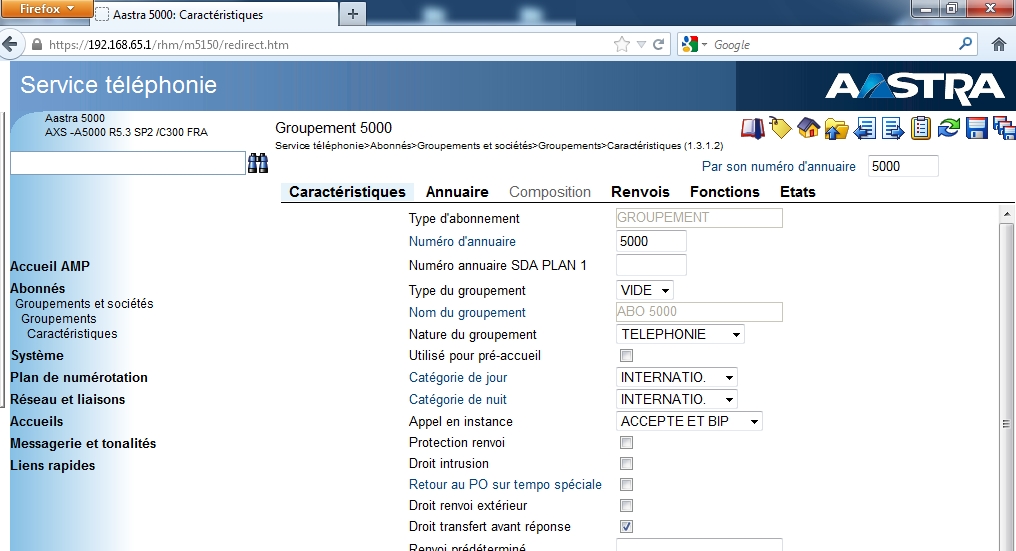This screenshot has width=1016, height=551.
Task: Open the clipboard checklist icon
Action: pyautogui.click(x=921, y=128)
